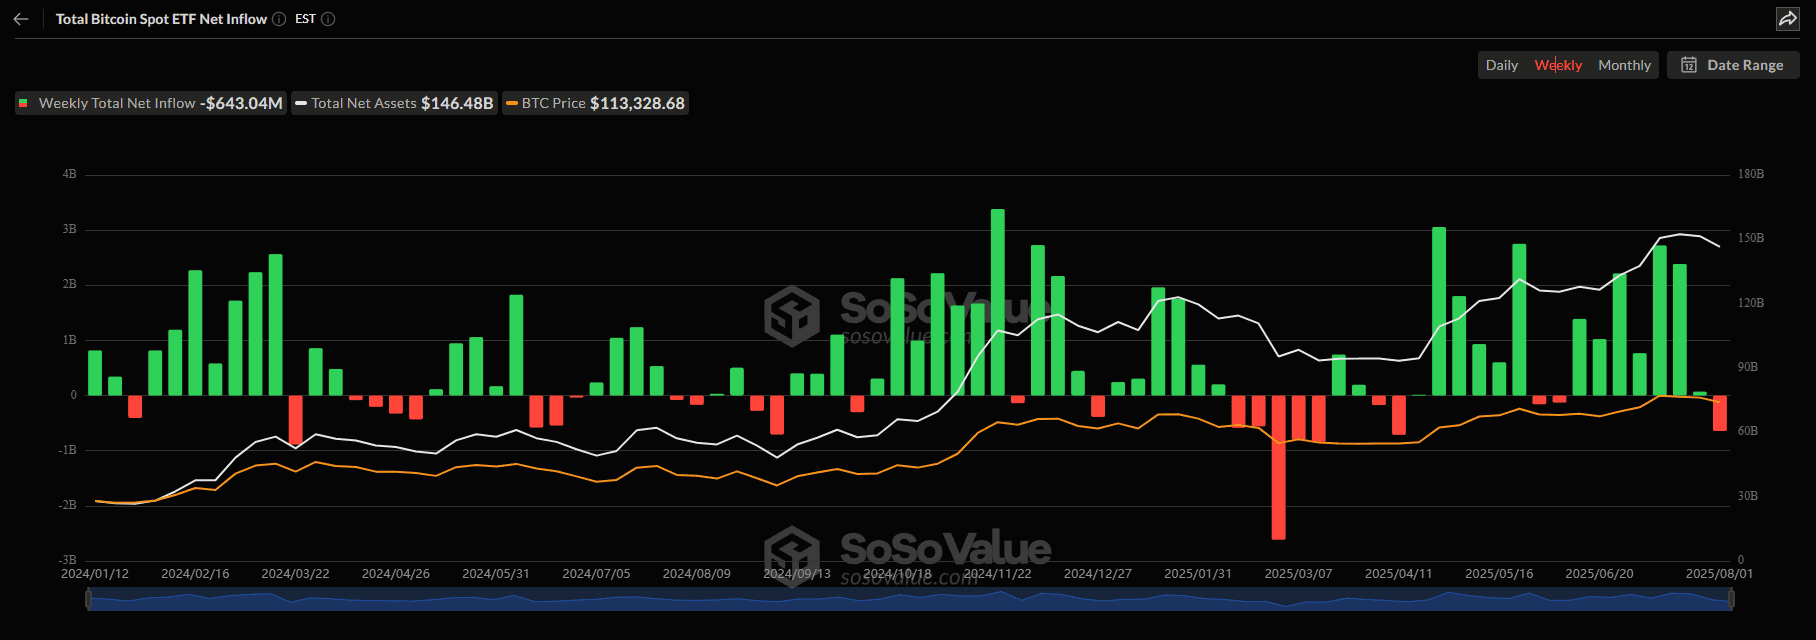This screenshot has width=1816, height=640.
Task: Toggle BTC Price line visibility
Action: [595, 103]
